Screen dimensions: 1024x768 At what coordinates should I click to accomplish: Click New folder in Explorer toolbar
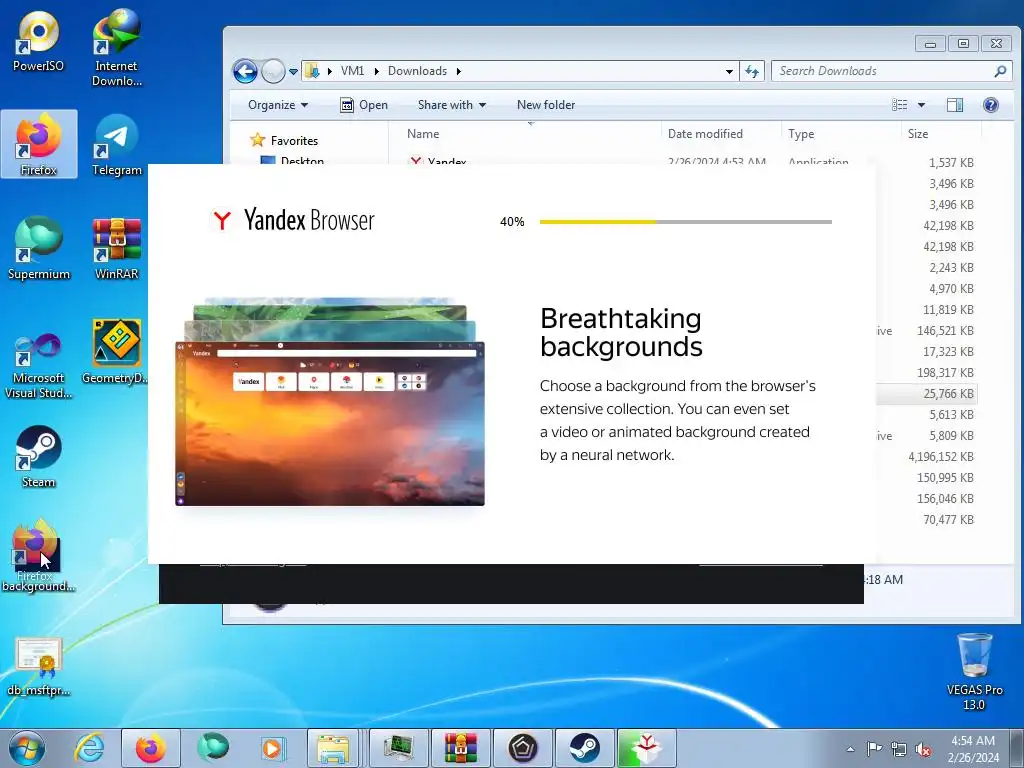[x=546, y=104]
